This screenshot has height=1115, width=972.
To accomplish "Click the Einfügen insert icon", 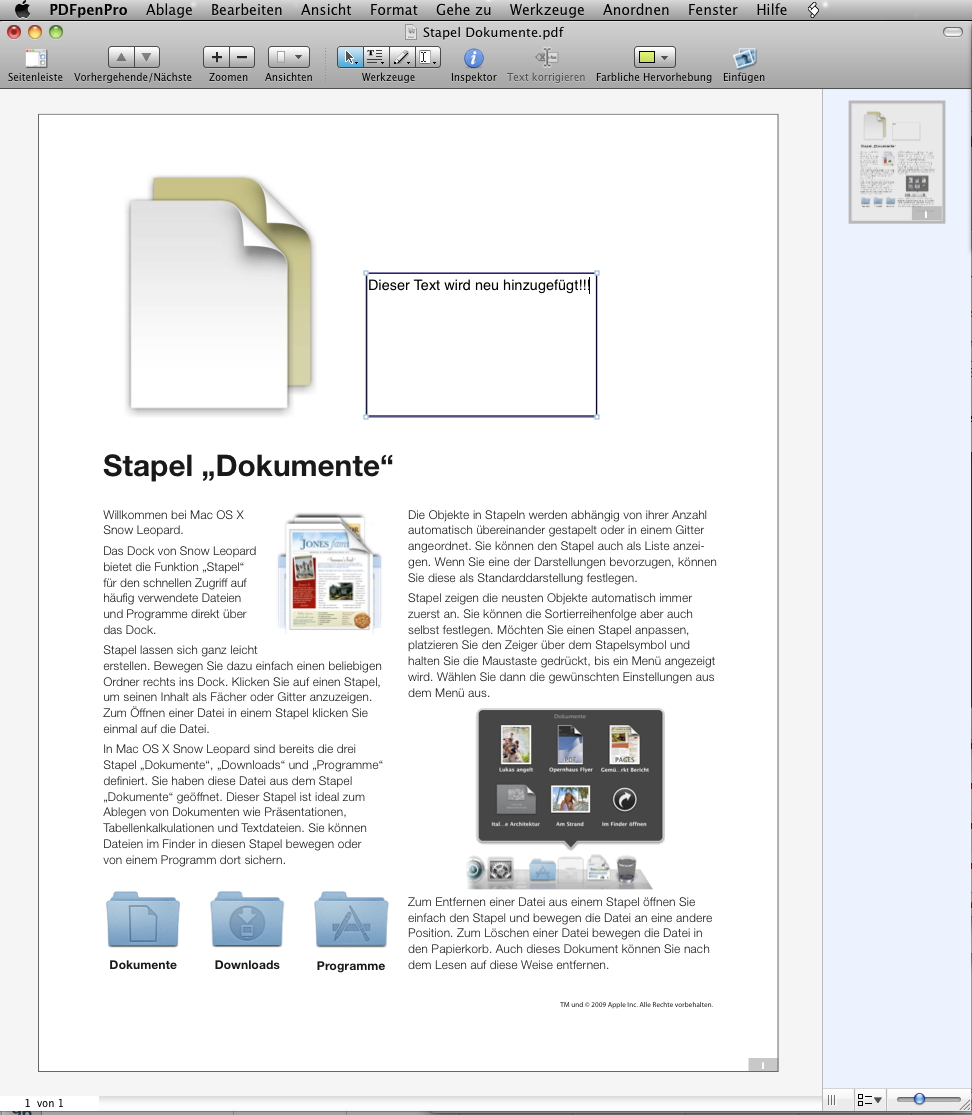I will 743,58.
